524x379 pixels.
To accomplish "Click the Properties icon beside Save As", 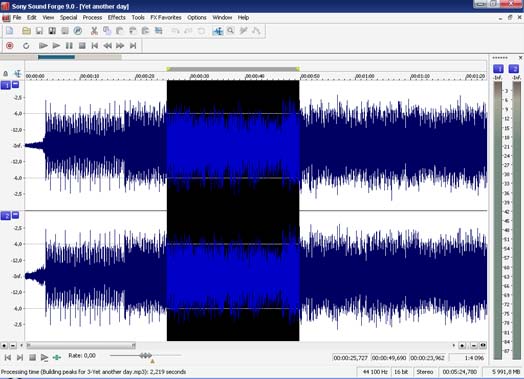I will (x=65, y=31).
